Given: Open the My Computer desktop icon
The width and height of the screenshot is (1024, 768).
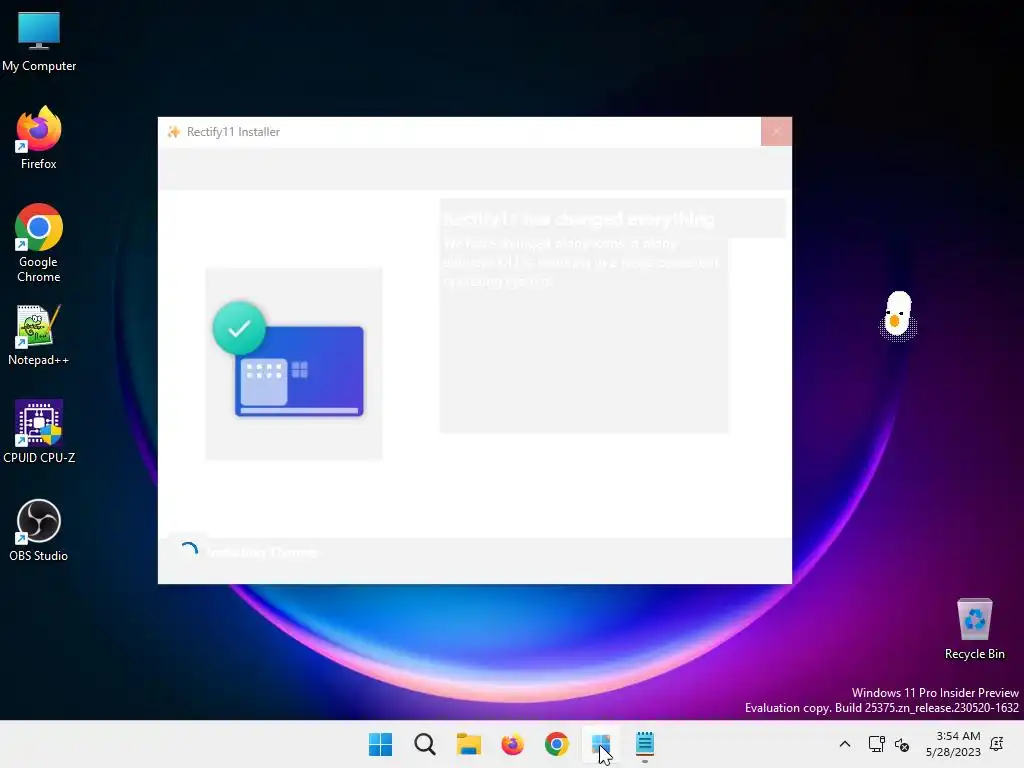Looking at the screenshot, I should click(39, 41).
